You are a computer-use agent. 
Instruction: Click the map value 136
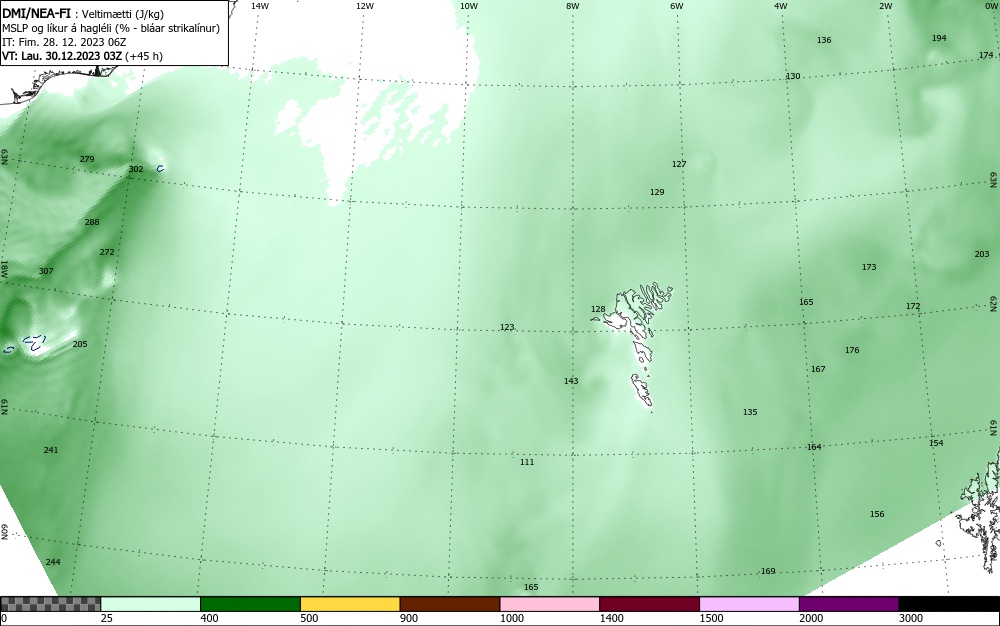[x=824, y=40]
